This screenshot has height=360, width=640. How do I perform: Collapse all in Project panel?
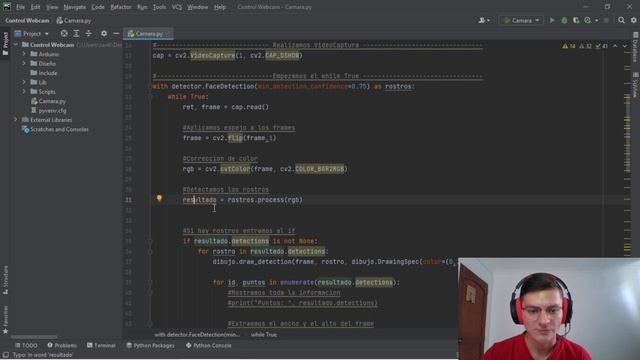point(89,33)
